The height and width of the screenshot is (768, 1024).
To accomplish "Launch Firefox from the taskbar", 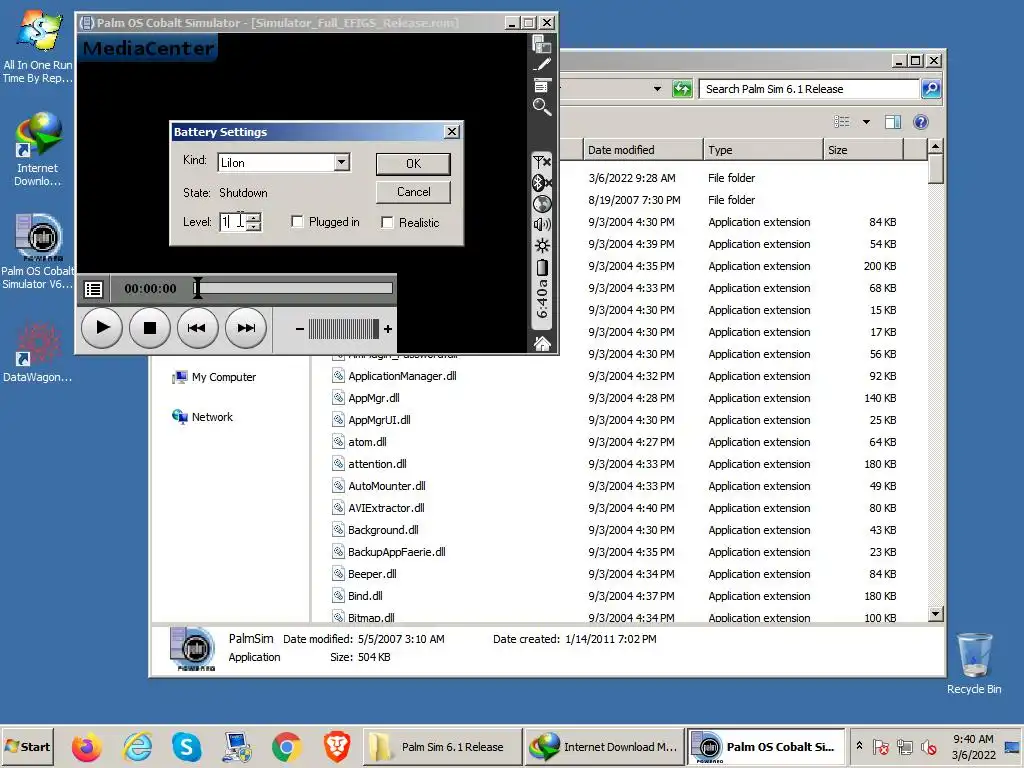I will click(x=86, y=746).
